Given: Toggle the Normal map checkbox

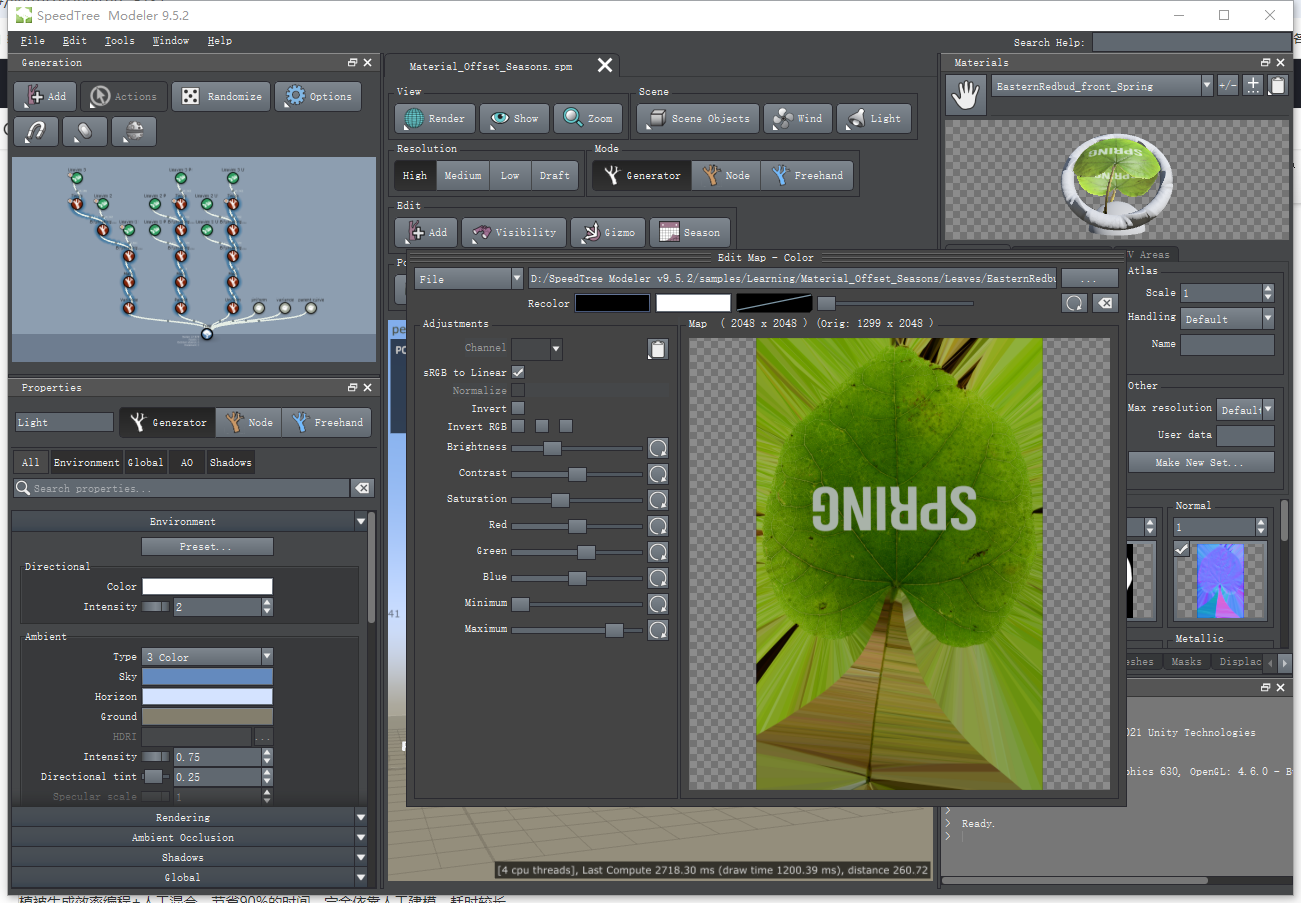Looking at the screenshot, I should [x=1182, y=549].
